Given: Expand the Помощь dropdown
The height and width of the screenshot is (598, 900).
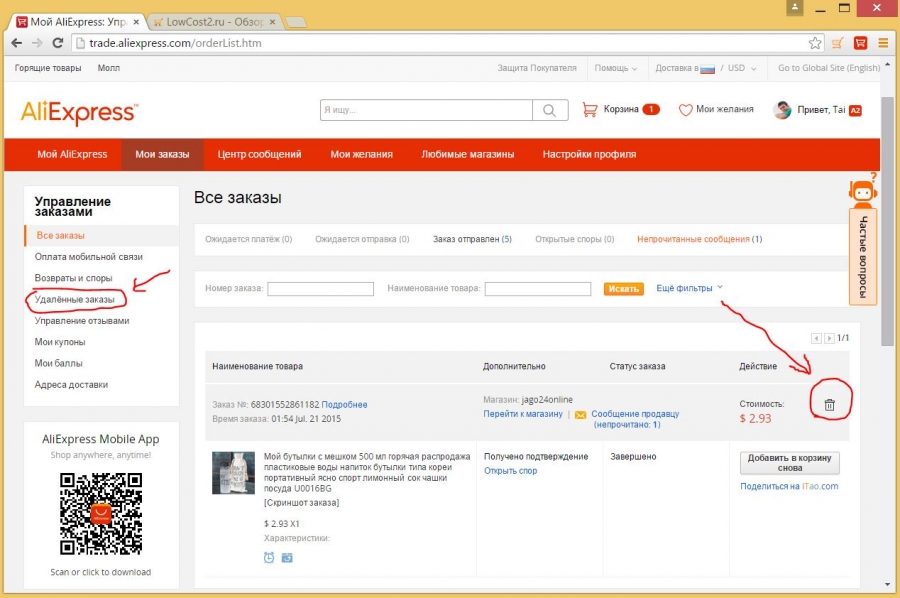Looking at the screenshot, I should pyautogui.click(x=615, y=68).
